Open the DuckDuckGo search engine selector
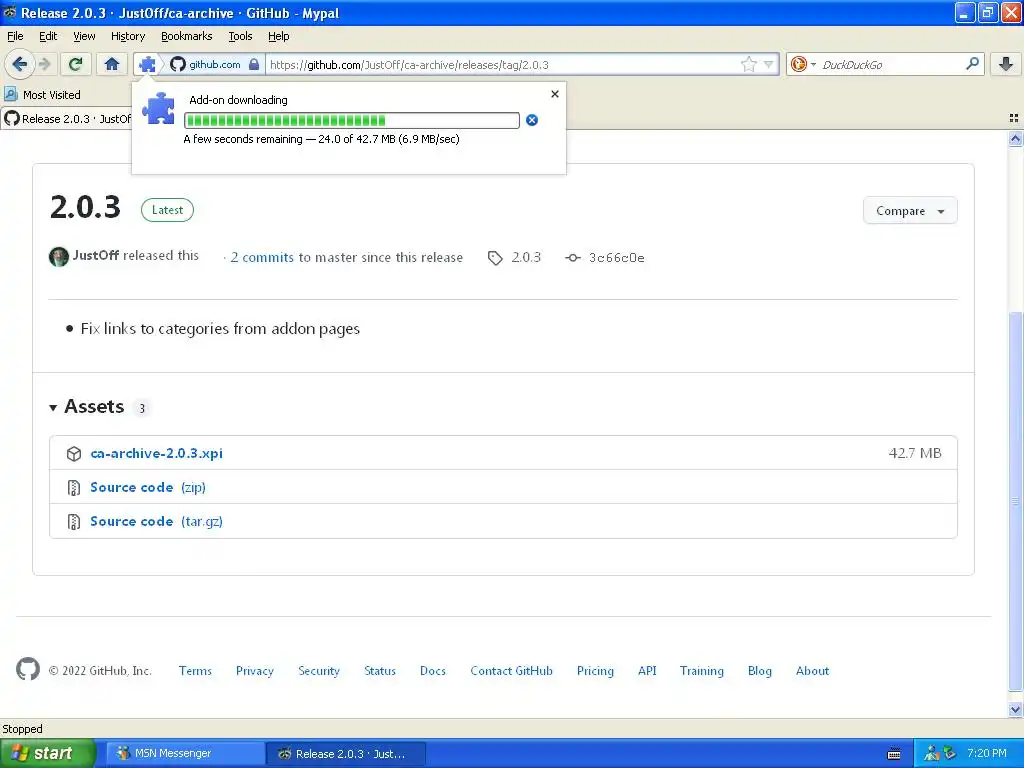1024x768 pixels. (803, 64)
